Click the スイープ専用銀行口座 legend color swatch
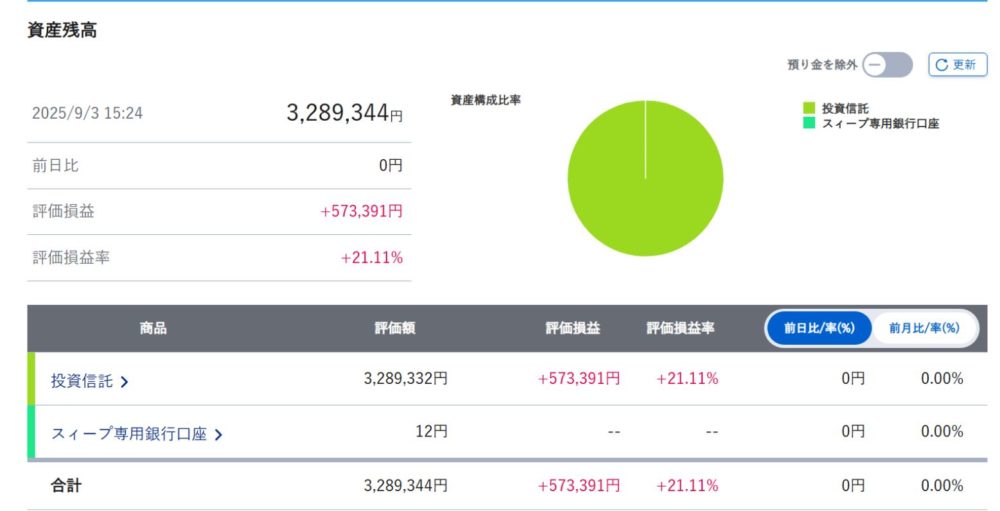The width and height of the screenshot is (1000, 511). click(x=809, y=124)
